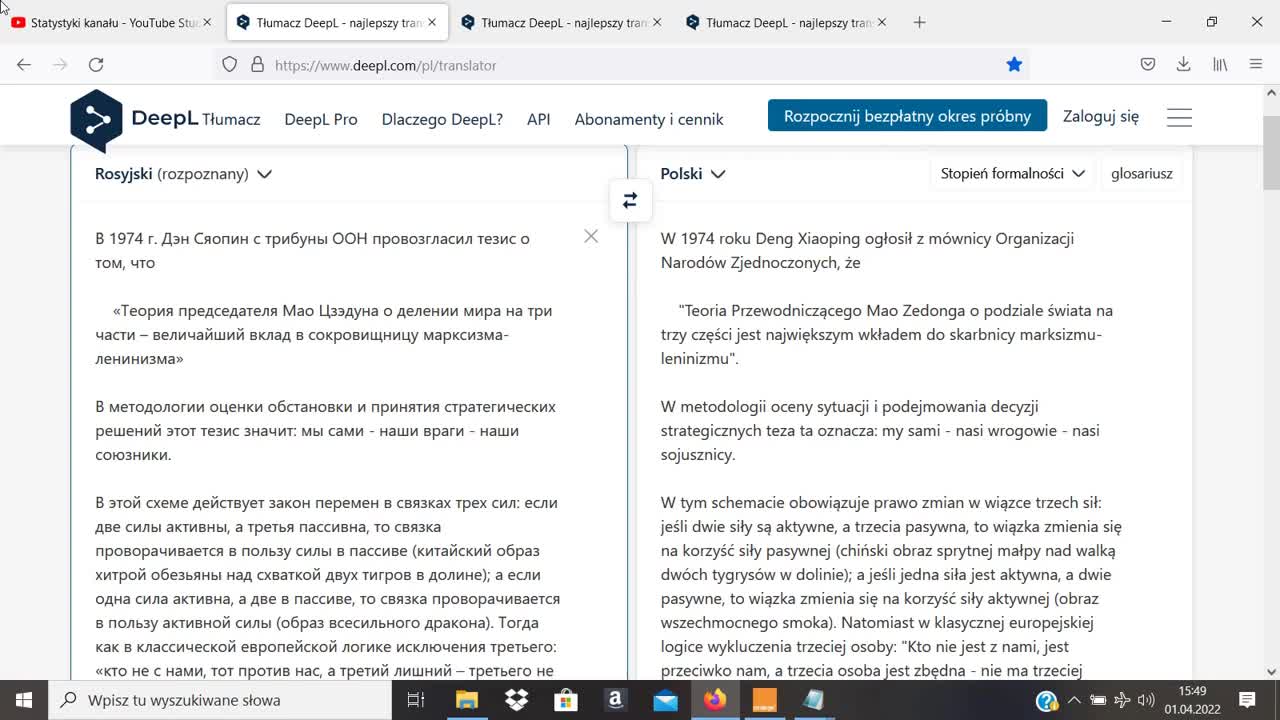Toggle the bookmark star in address bar
Screen dimensions: 1280x720
click(x=1014, y=64)
